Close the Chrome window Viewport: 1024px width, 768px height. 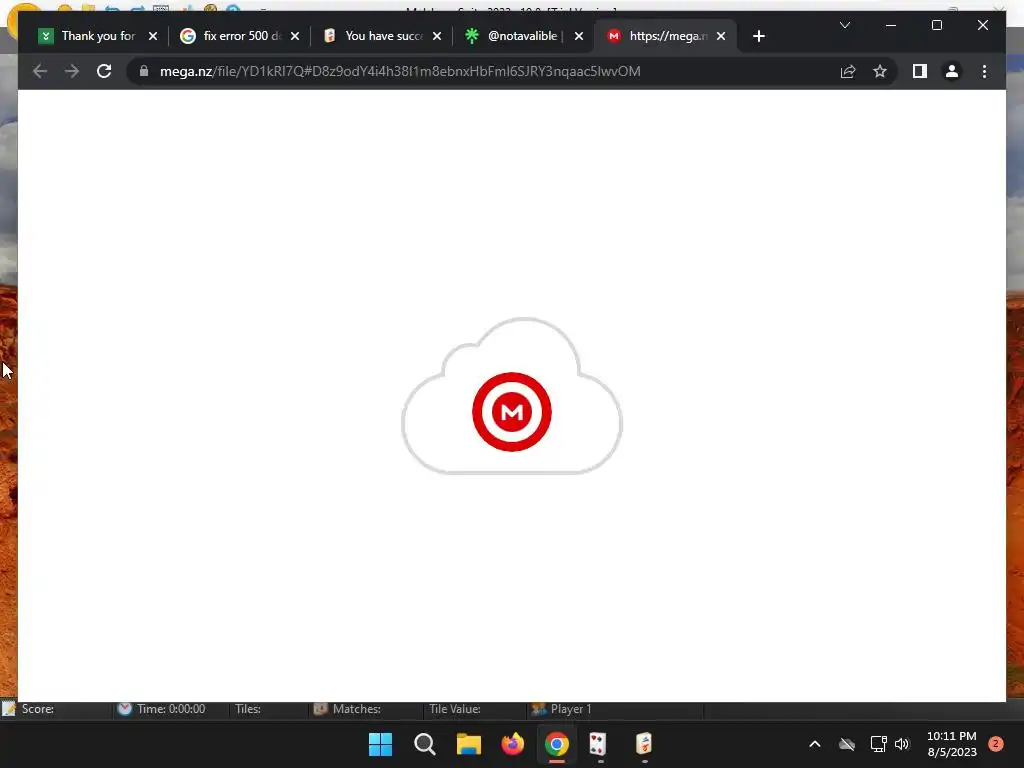982,25
